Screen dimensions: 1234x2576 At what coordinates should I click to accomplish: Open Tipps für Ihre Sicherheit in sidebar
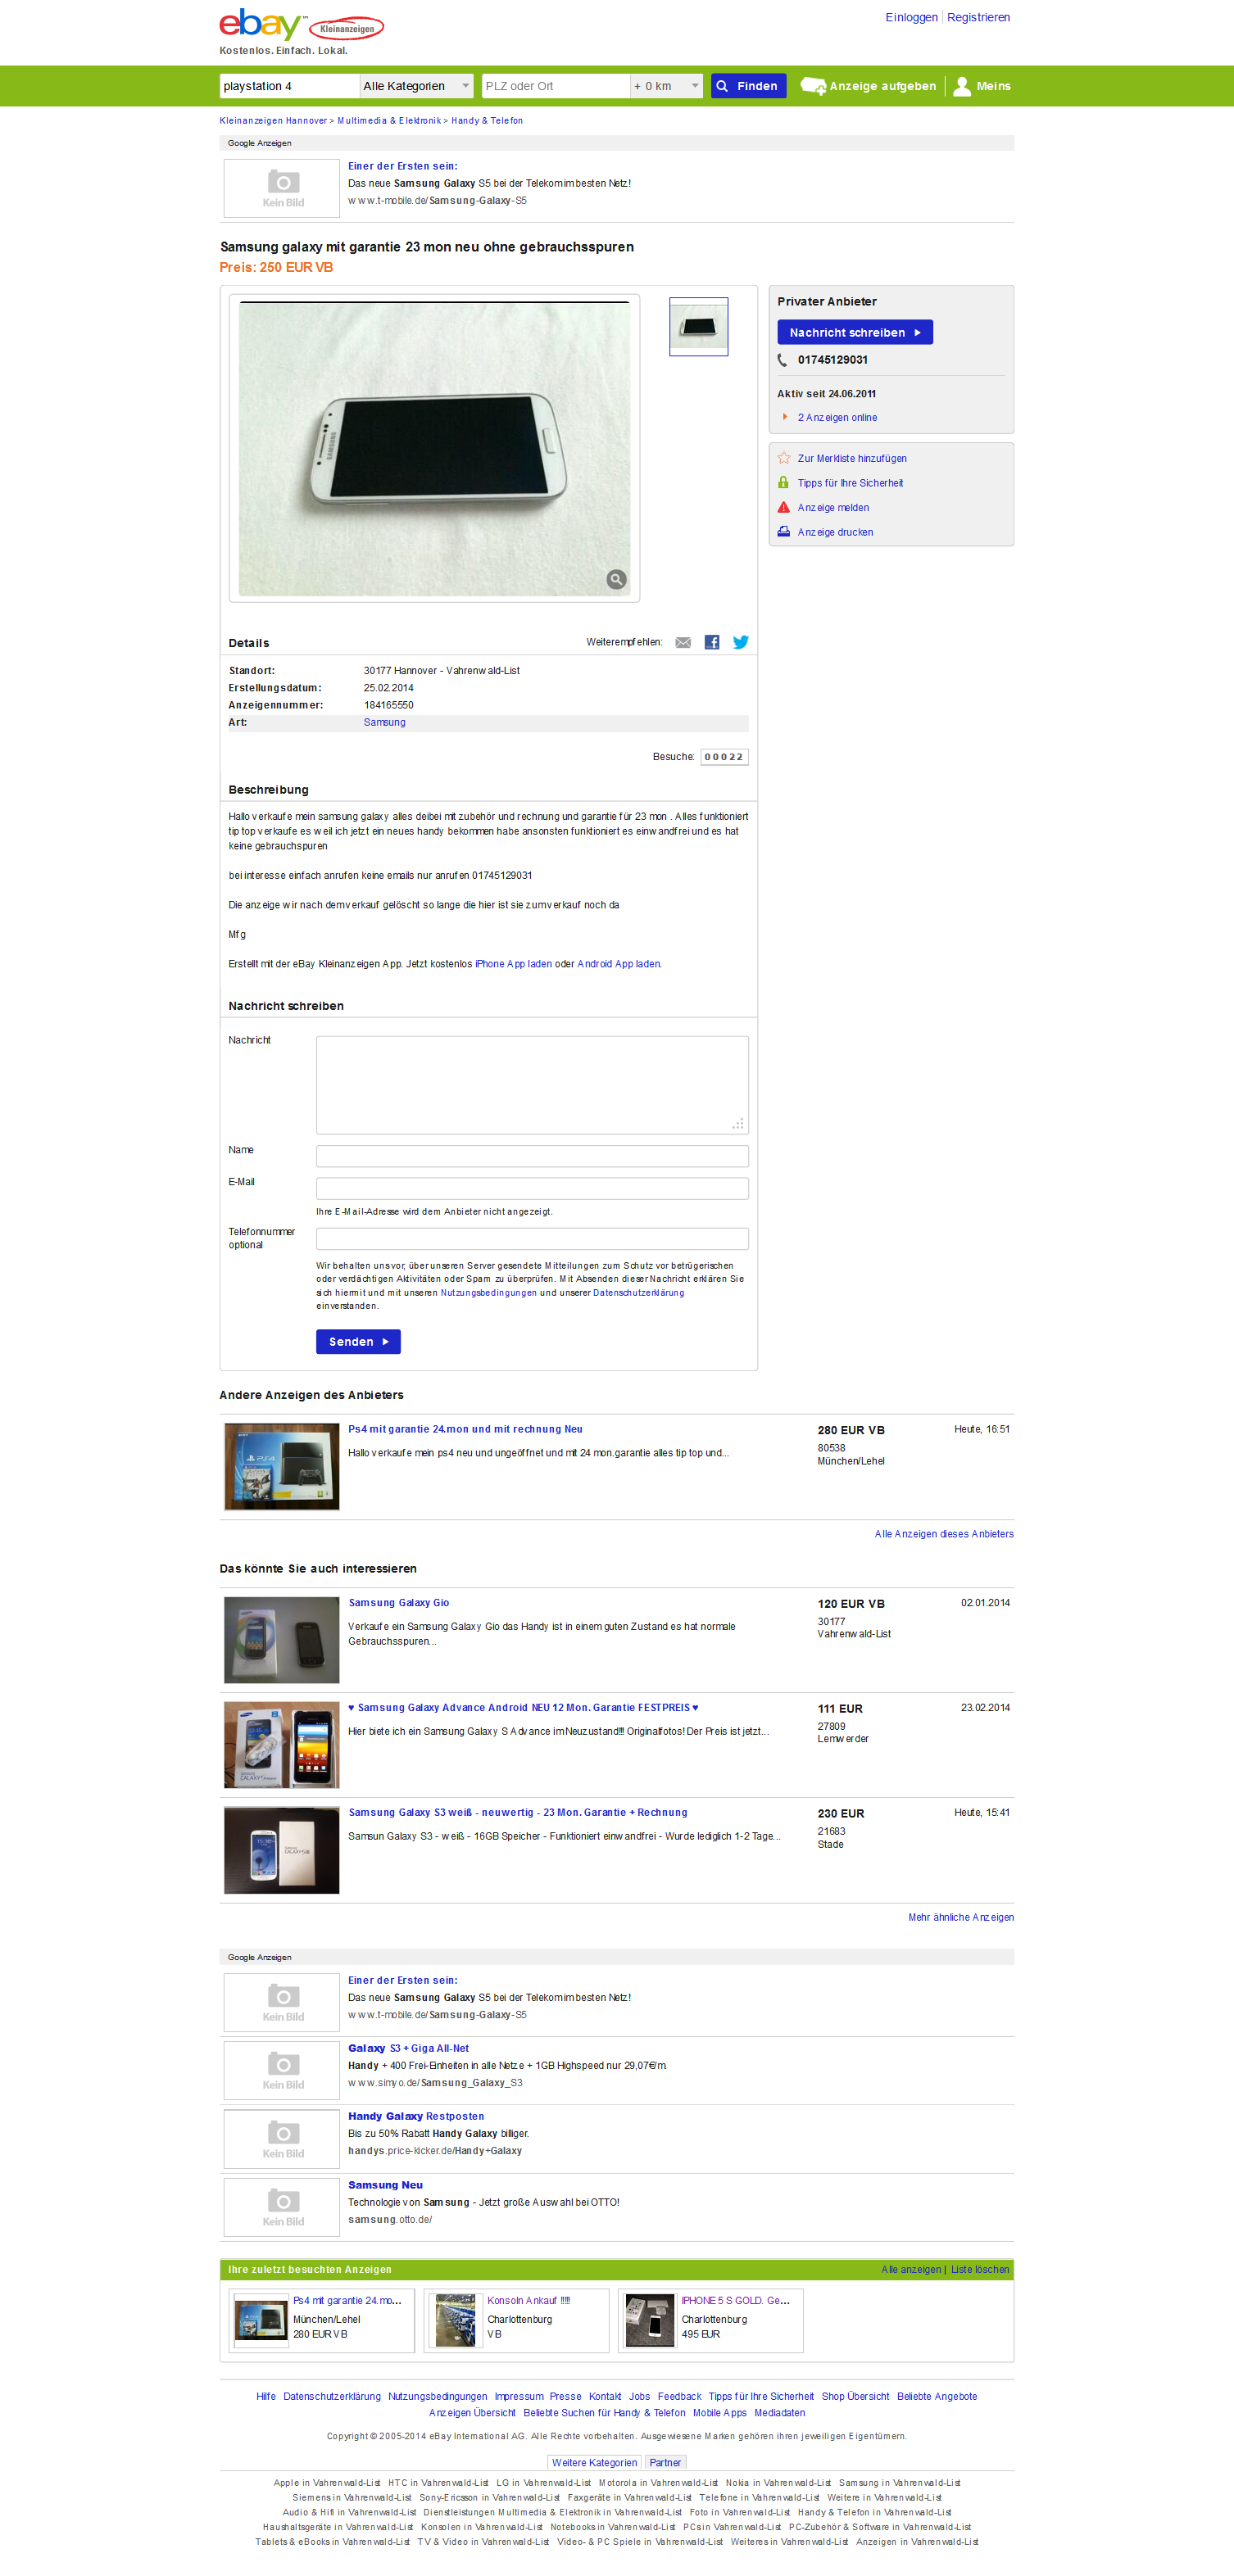(x=850, y=483)
